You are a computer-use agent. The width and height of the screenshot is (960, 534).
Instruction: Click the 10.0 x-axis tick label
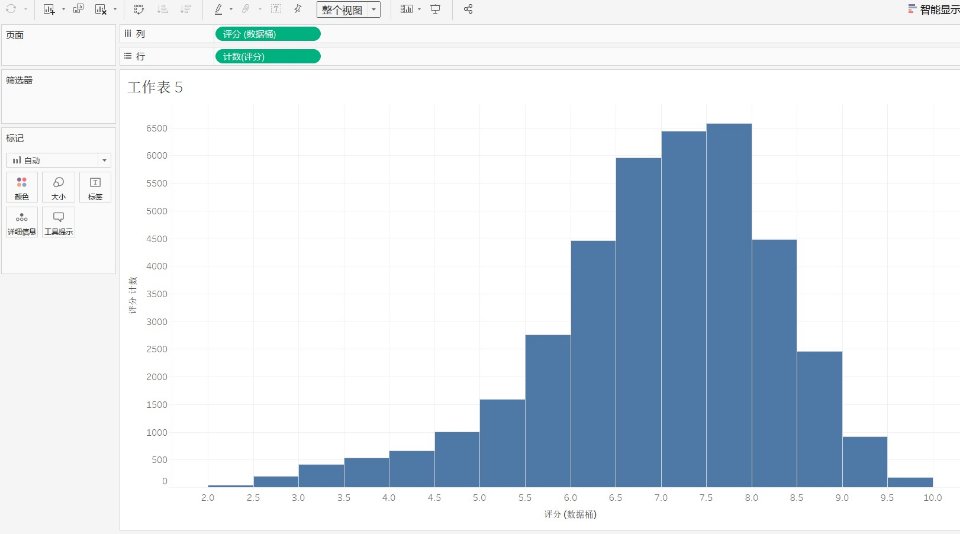pyautogui.click(x=932, y=498)
